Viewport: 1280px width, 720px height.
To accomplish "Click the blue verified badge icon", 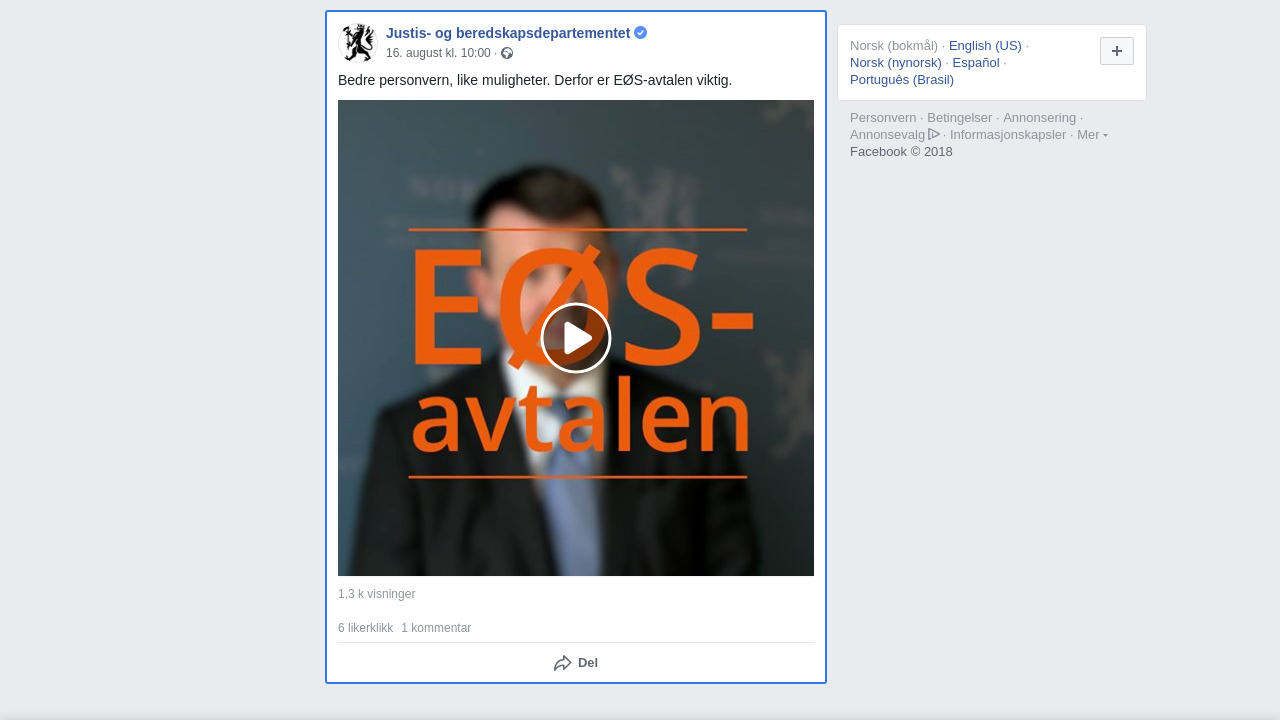I will pyautogui.click(x=641, y=33).
